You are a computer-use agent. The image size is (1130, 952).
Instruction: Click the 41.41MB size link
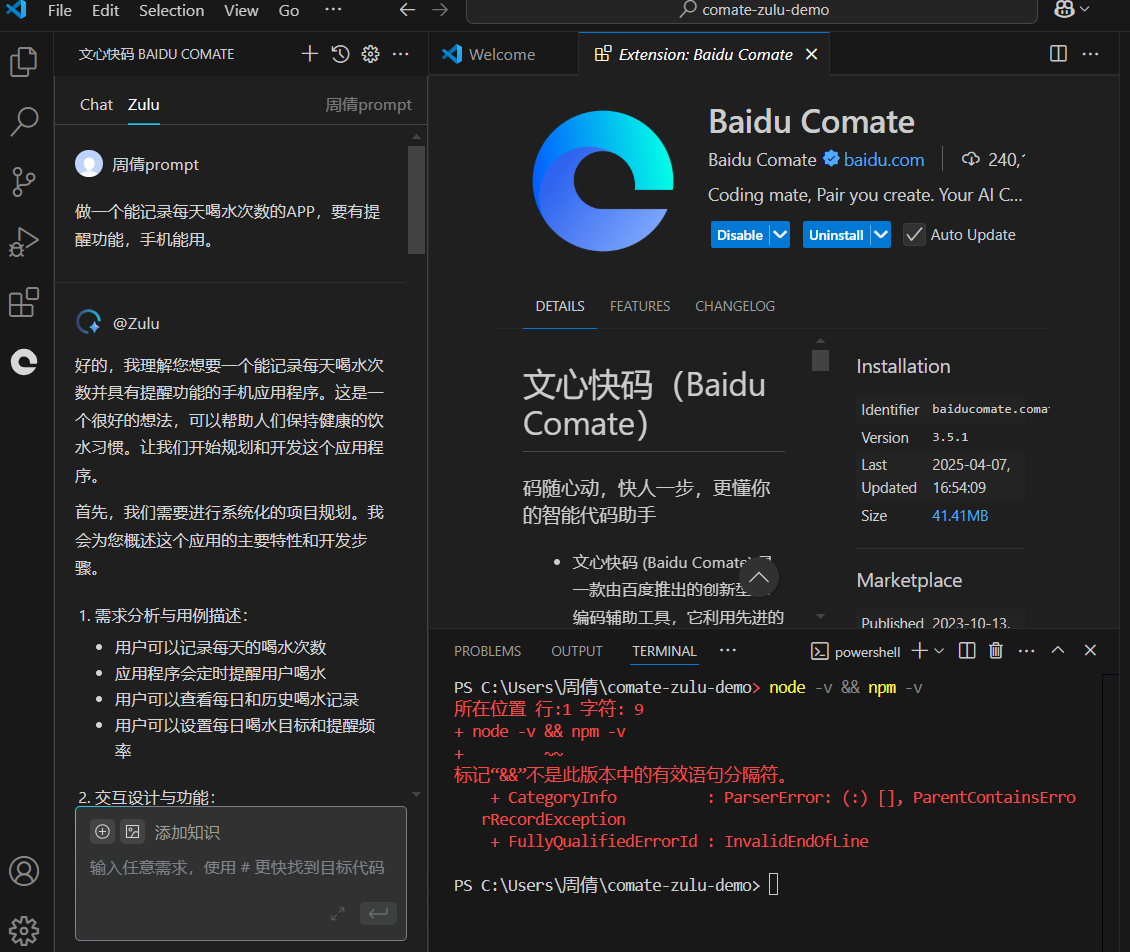point(960,516)
